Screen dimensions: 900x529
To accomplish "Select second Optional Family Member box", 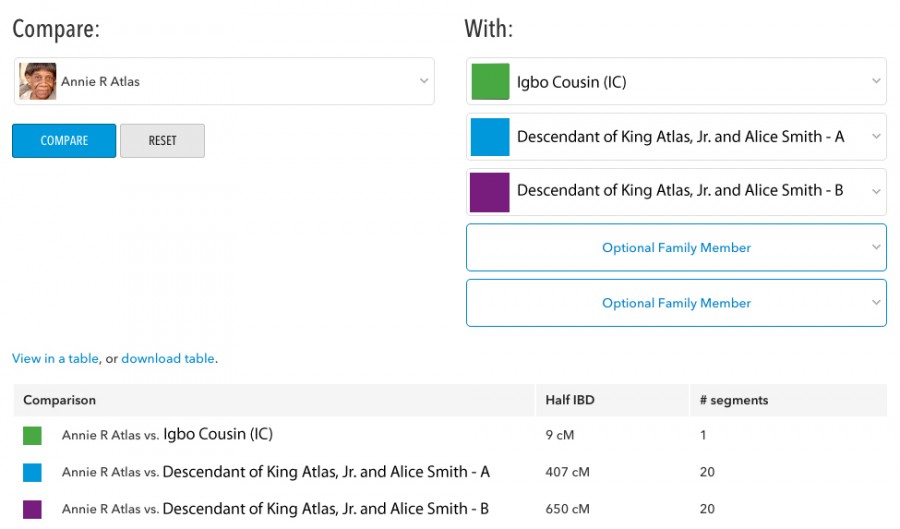I will tap(676, 303).
